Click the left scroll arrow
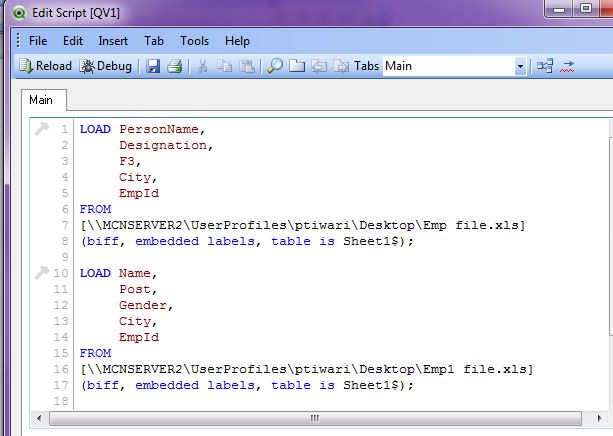Image resolution: width=613 pixels, height=436 pixels. pos(39,418)
